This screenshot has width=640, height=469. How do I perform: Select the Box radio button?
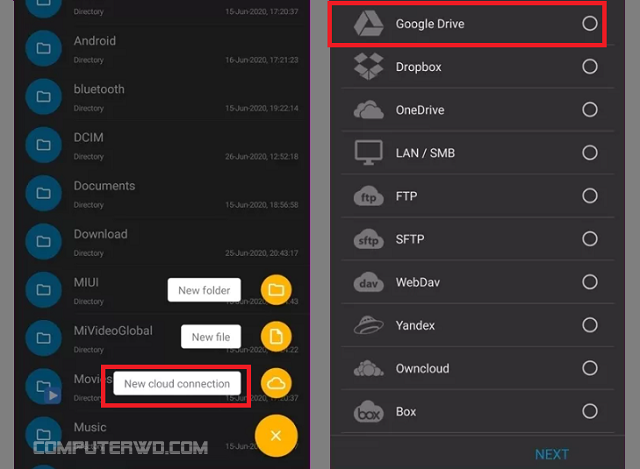pyautogui.click(x=590, y=411)
